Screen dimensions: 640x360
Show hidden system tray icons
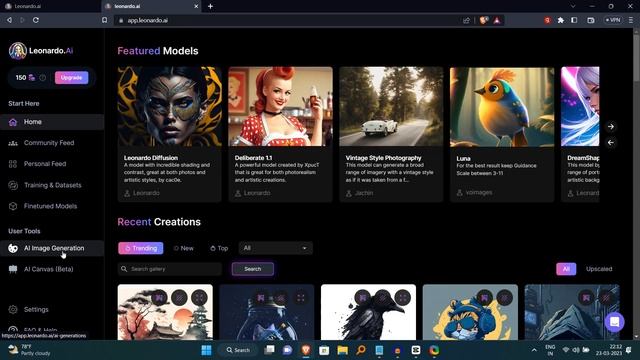coord(534,350)
